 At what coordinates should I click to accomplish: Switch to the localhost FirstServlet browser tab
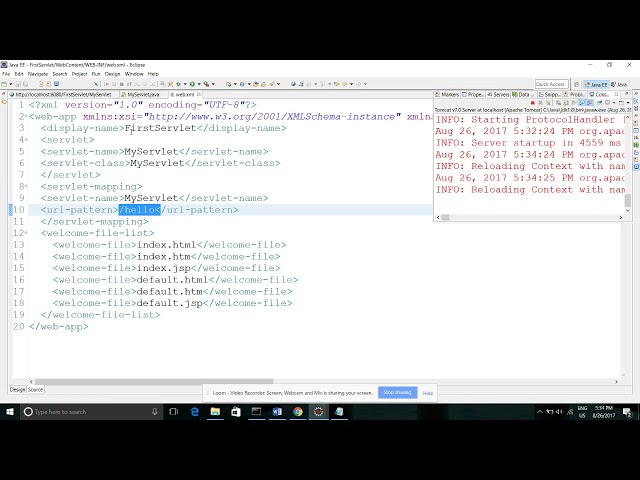(63, 94)
